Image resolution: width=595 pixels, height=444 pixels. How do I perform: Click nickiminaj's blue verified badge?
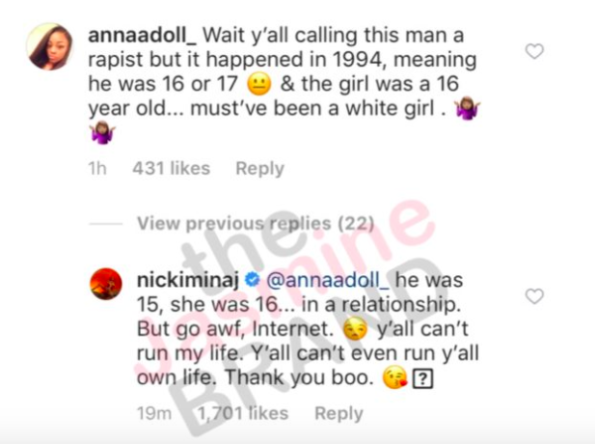click(252, 281)
